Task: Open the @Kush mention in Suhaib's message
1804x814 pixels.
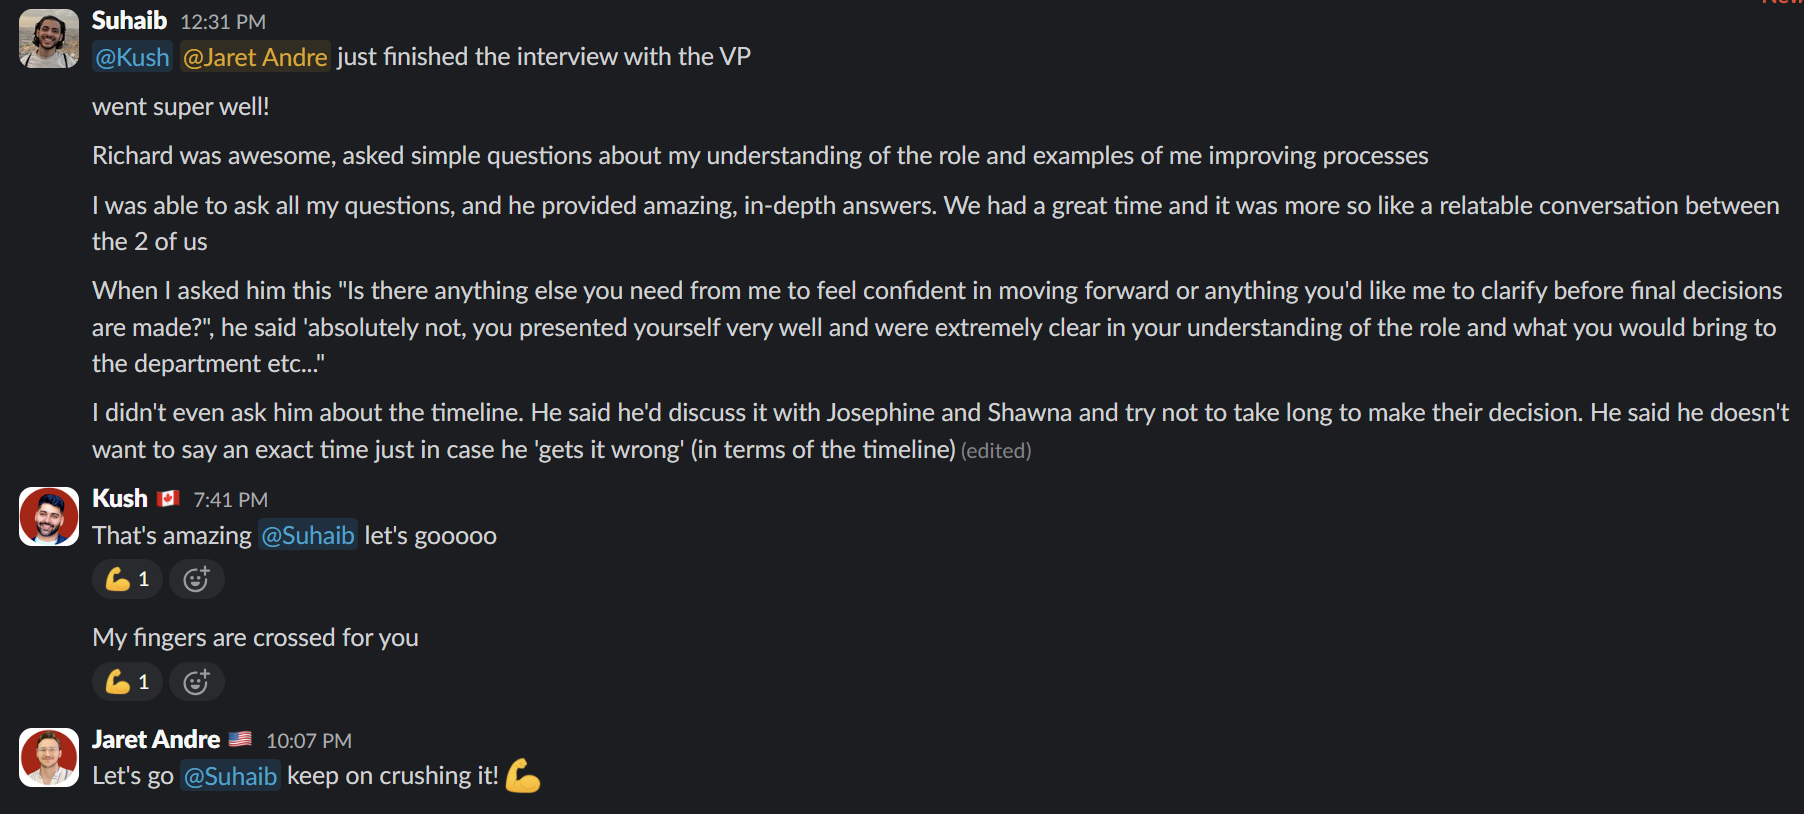Action: click(132, 57)
